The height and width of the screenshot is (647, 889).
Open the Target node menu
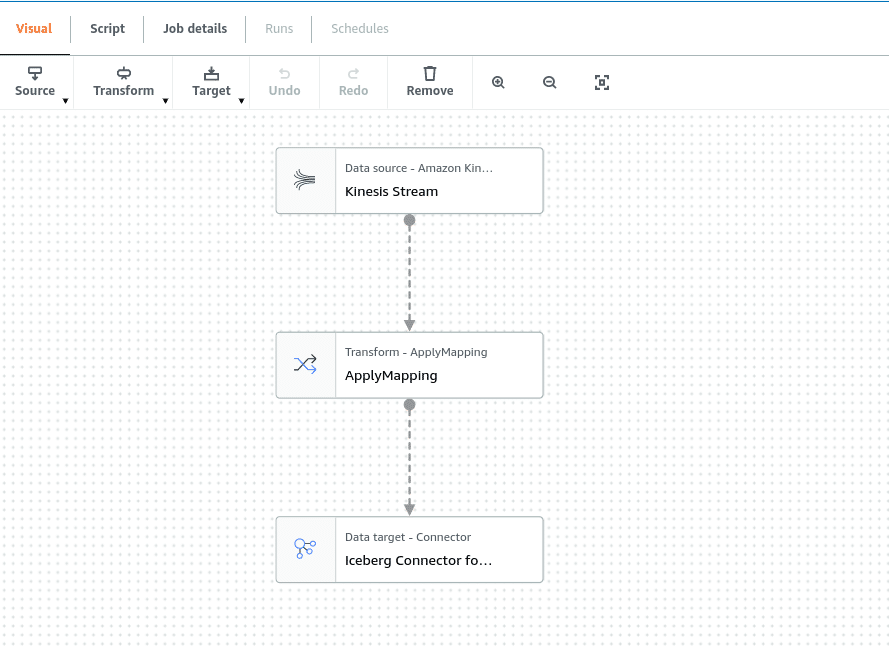[x=211, y=82]
